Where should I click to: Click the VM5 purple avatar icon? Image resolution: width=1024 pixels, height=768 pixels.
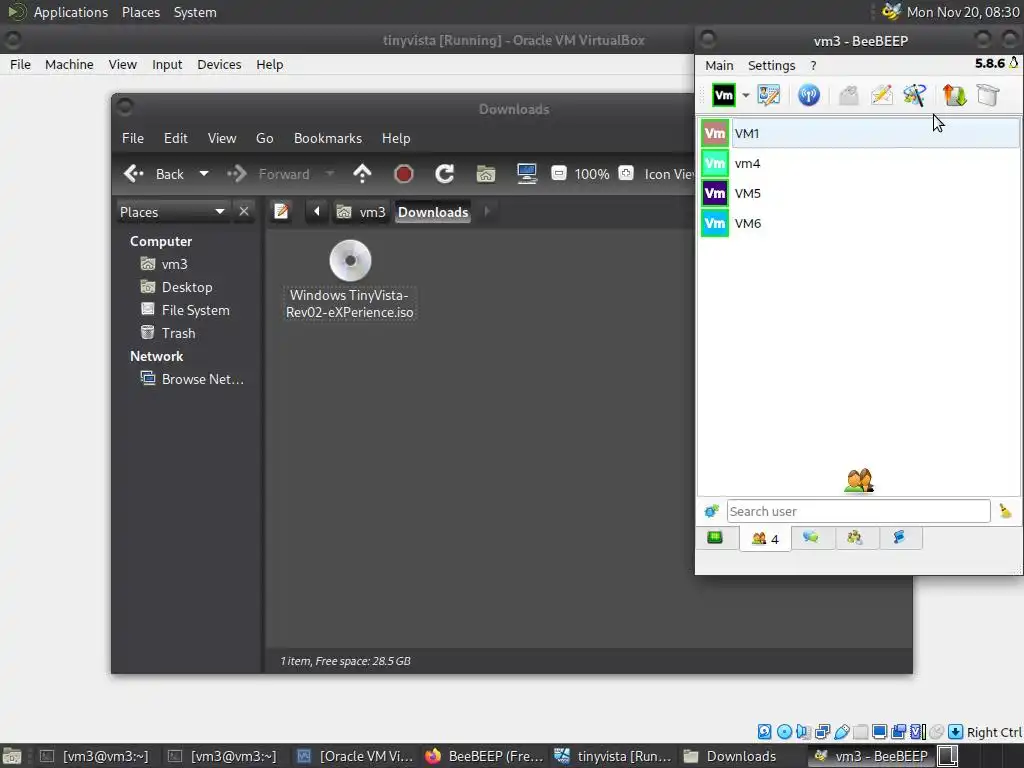(x=714, y=193)
